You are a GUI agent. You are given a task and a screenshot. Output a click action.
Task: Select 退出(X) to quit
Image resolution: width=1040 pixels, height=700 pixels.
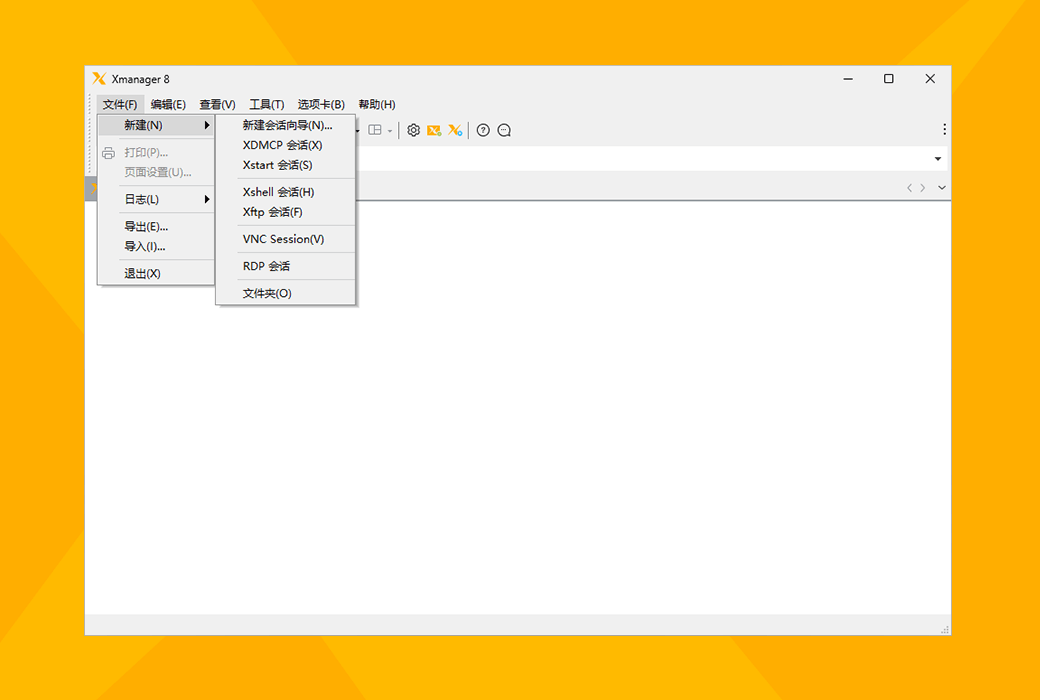coord(156,273)
